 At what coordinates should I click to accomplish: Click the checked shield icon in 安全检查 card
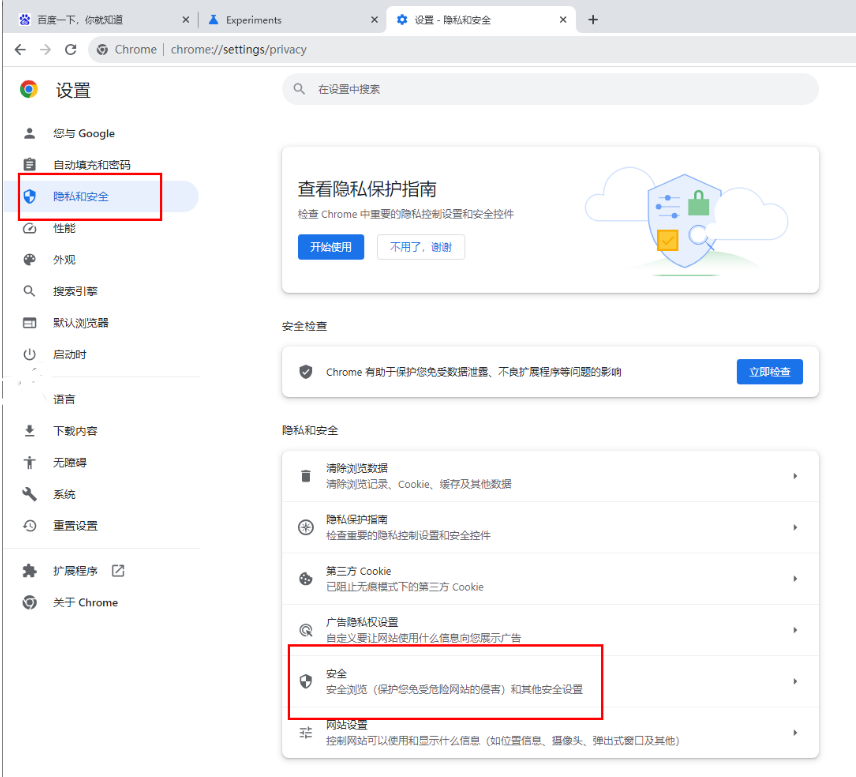coord(306,372)
